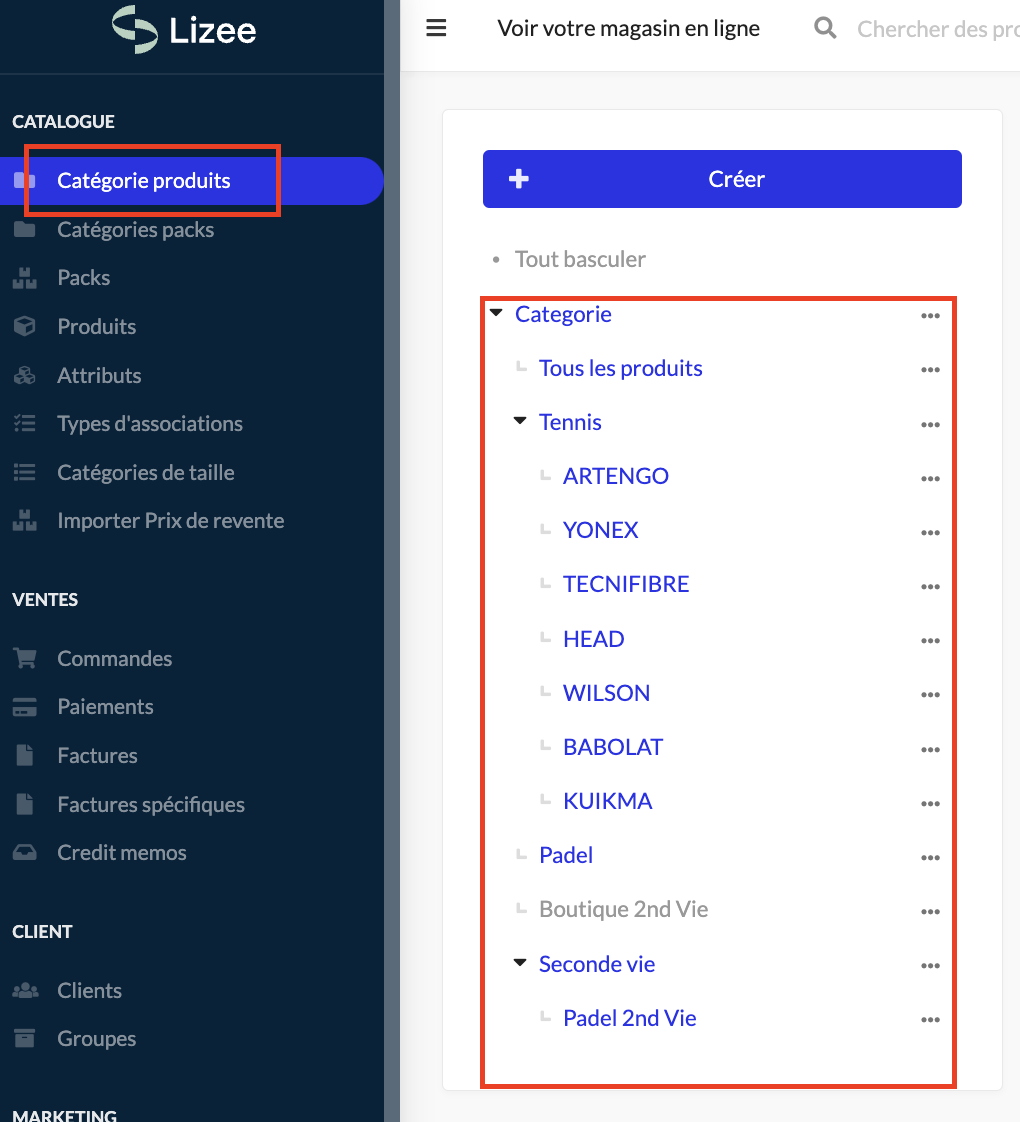Open options dots for WILSON
Screen dimensions: 1020x1122
930,695
